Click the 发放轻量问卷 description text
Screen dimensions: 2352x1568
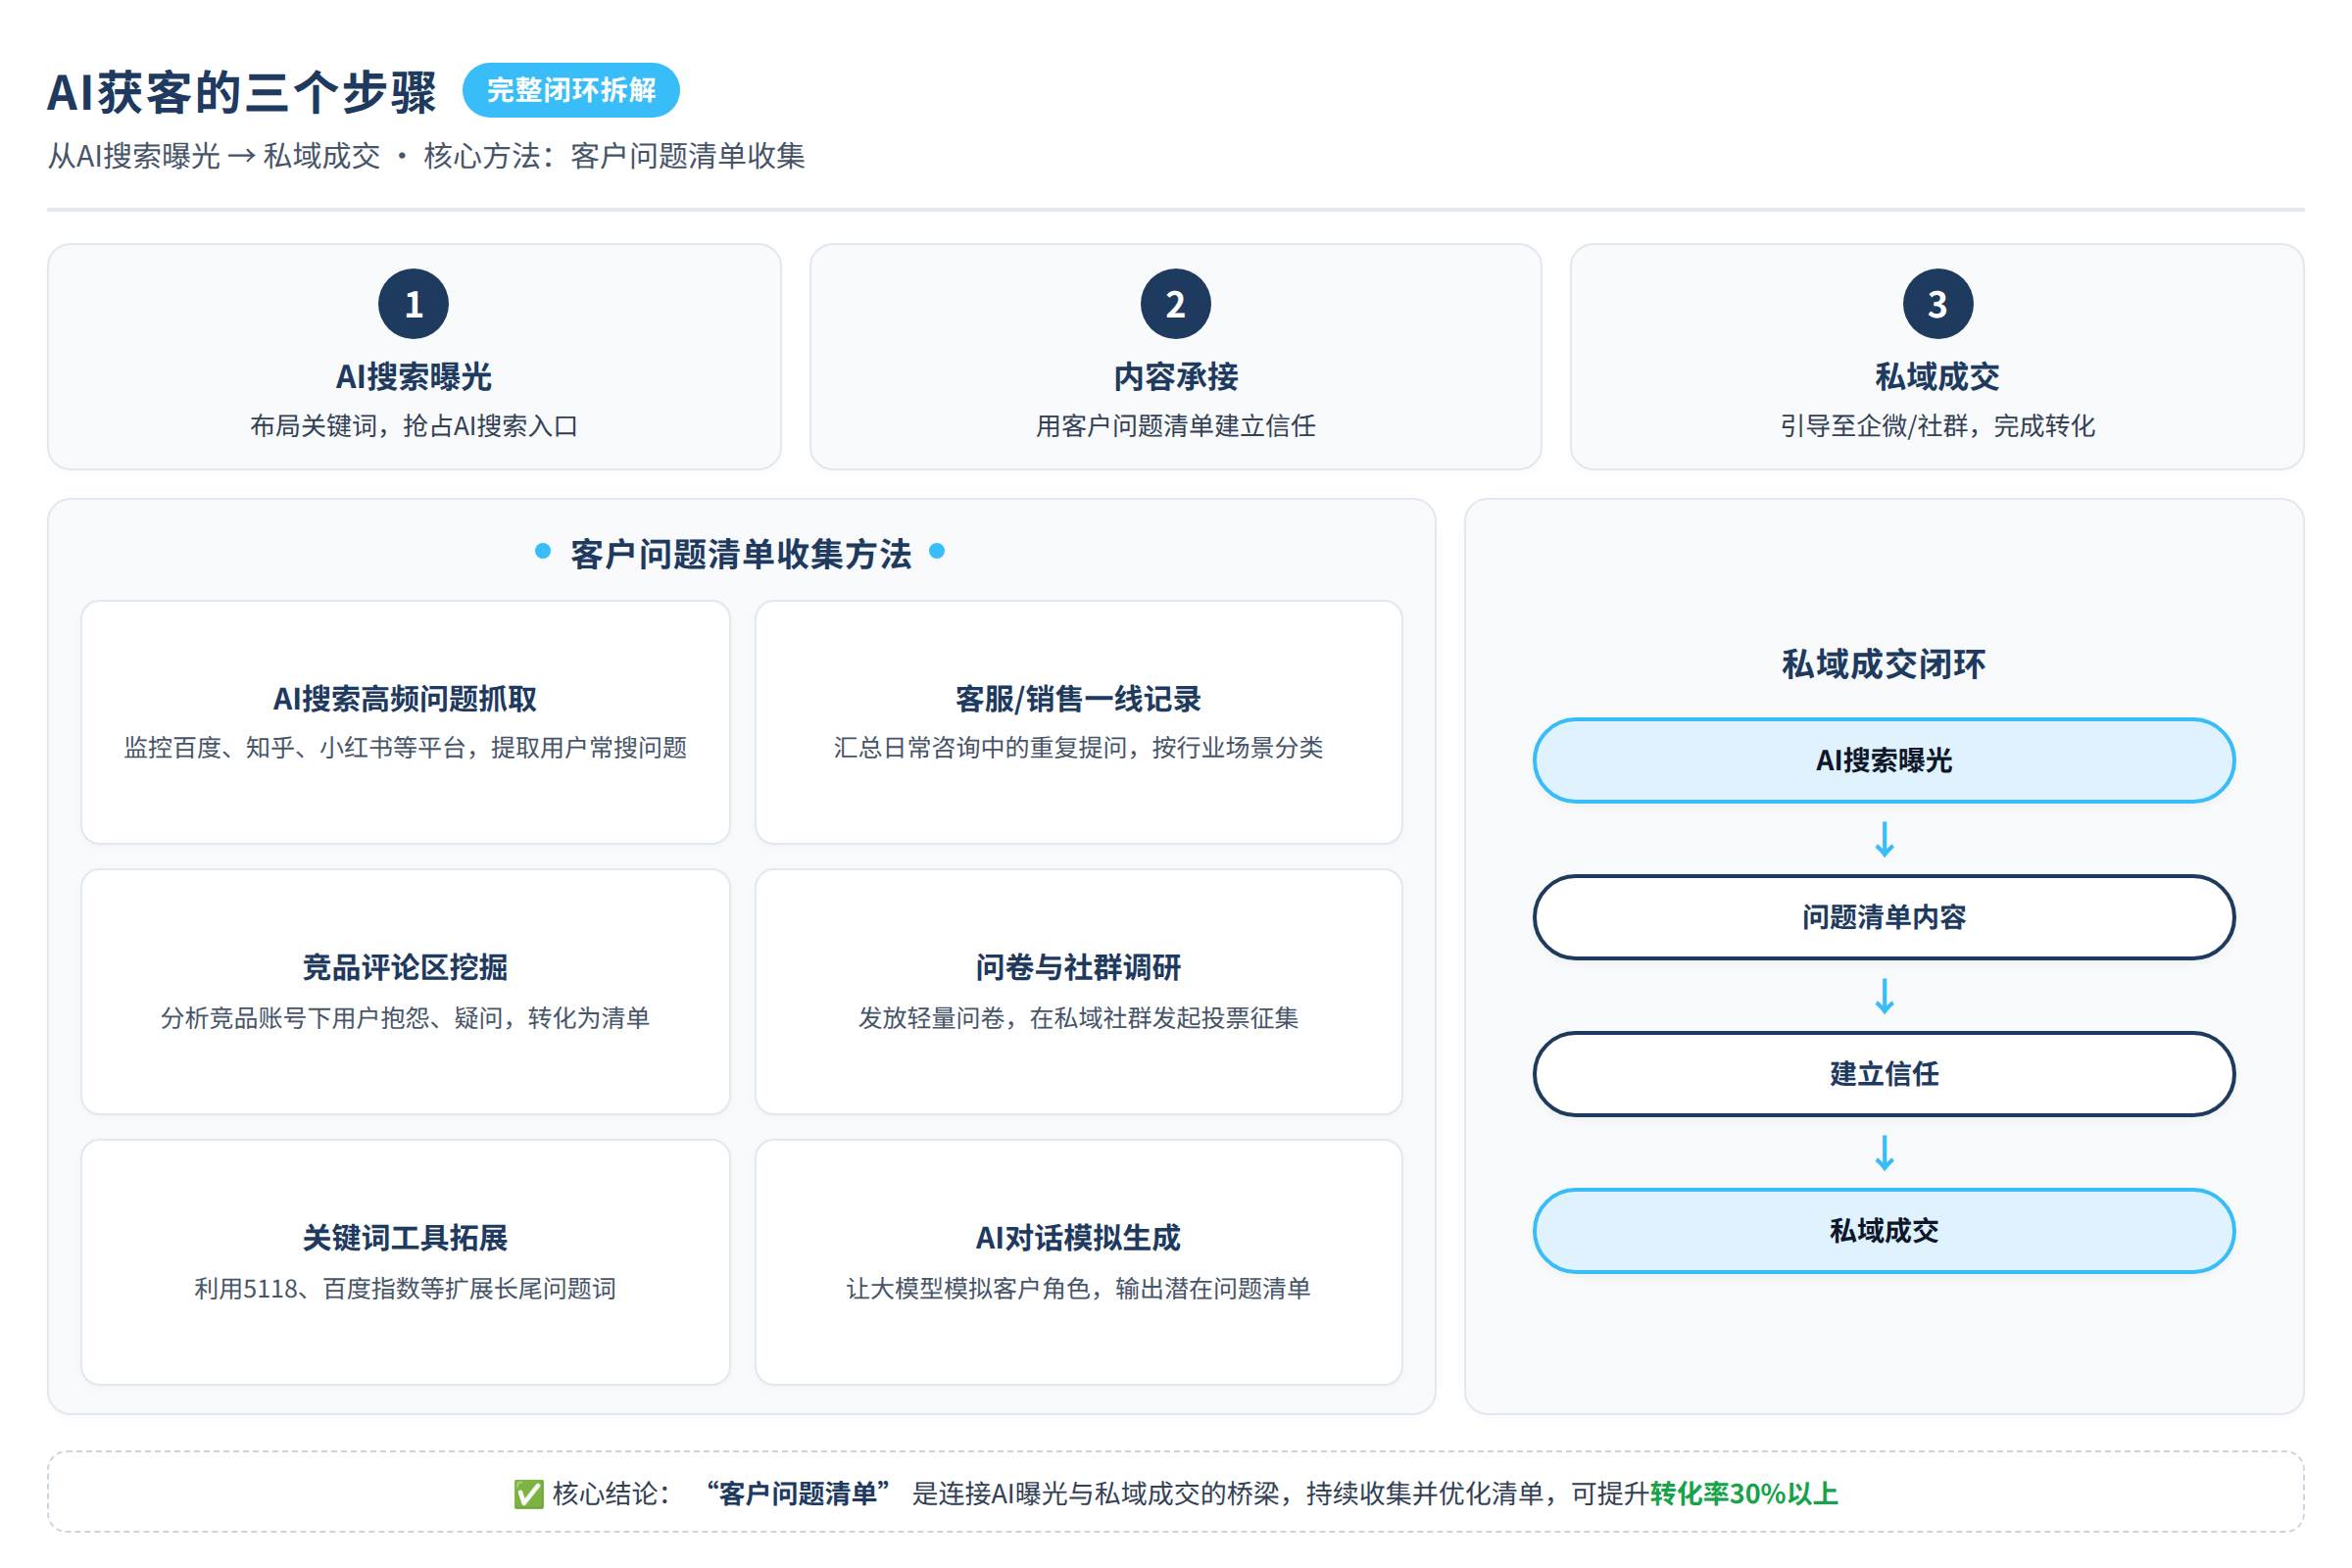[x=1078, y=1018]
